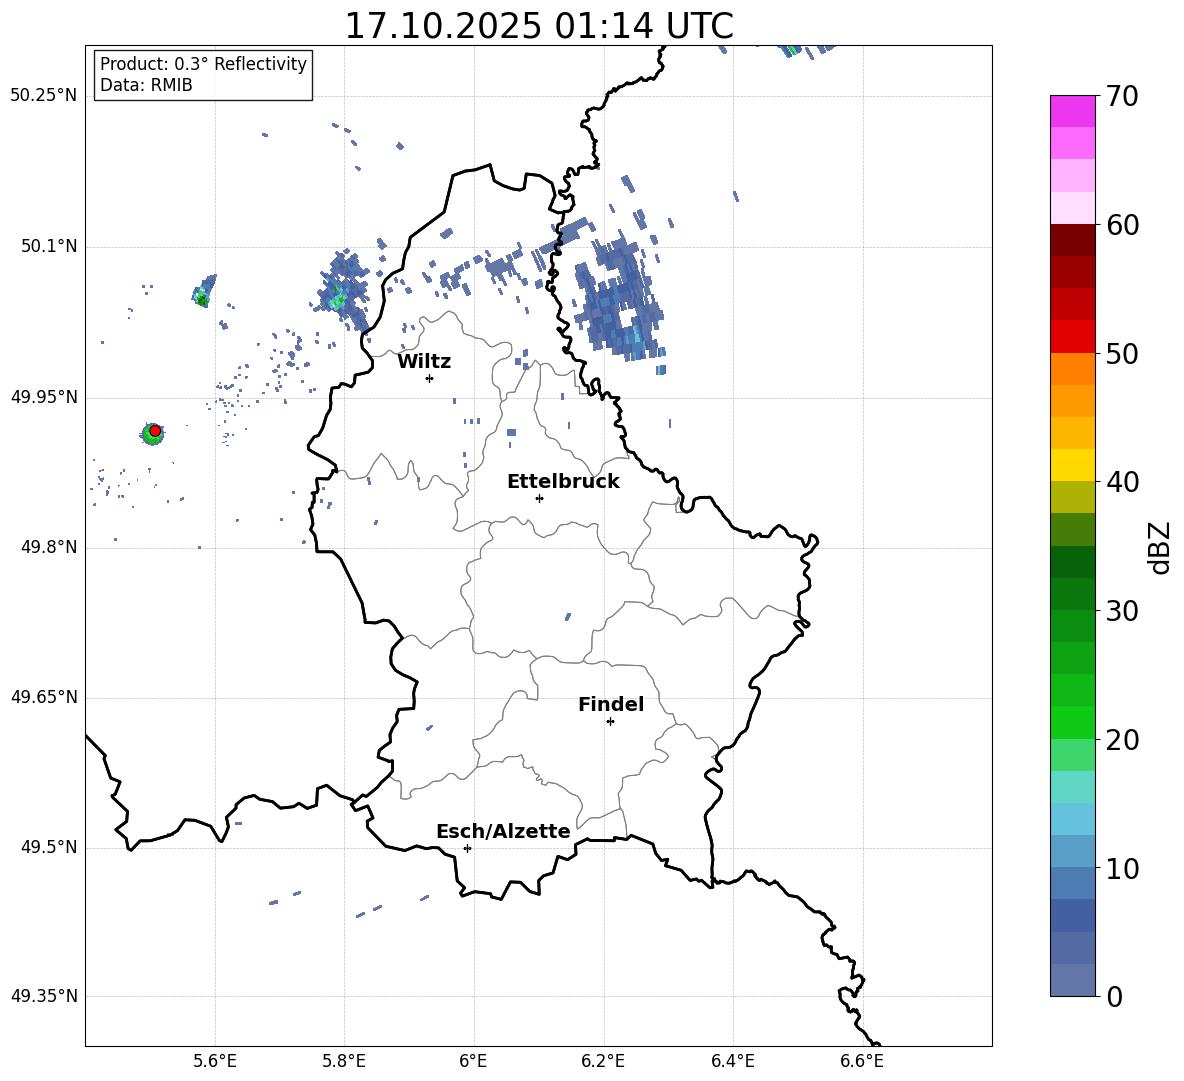Click the 49.8°N latitude label
The height and width of the screenshot is (1081, 1184).
click(x=49, y=547)
